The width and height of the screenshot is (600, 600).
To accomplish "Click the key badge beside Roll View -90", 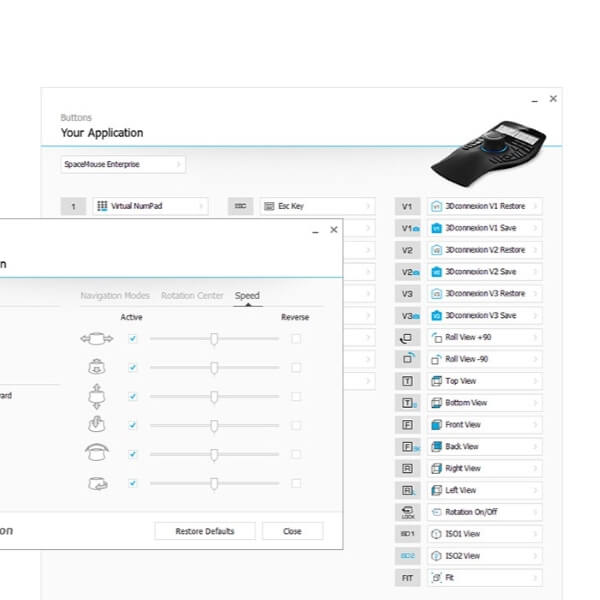I will (407, 359).
